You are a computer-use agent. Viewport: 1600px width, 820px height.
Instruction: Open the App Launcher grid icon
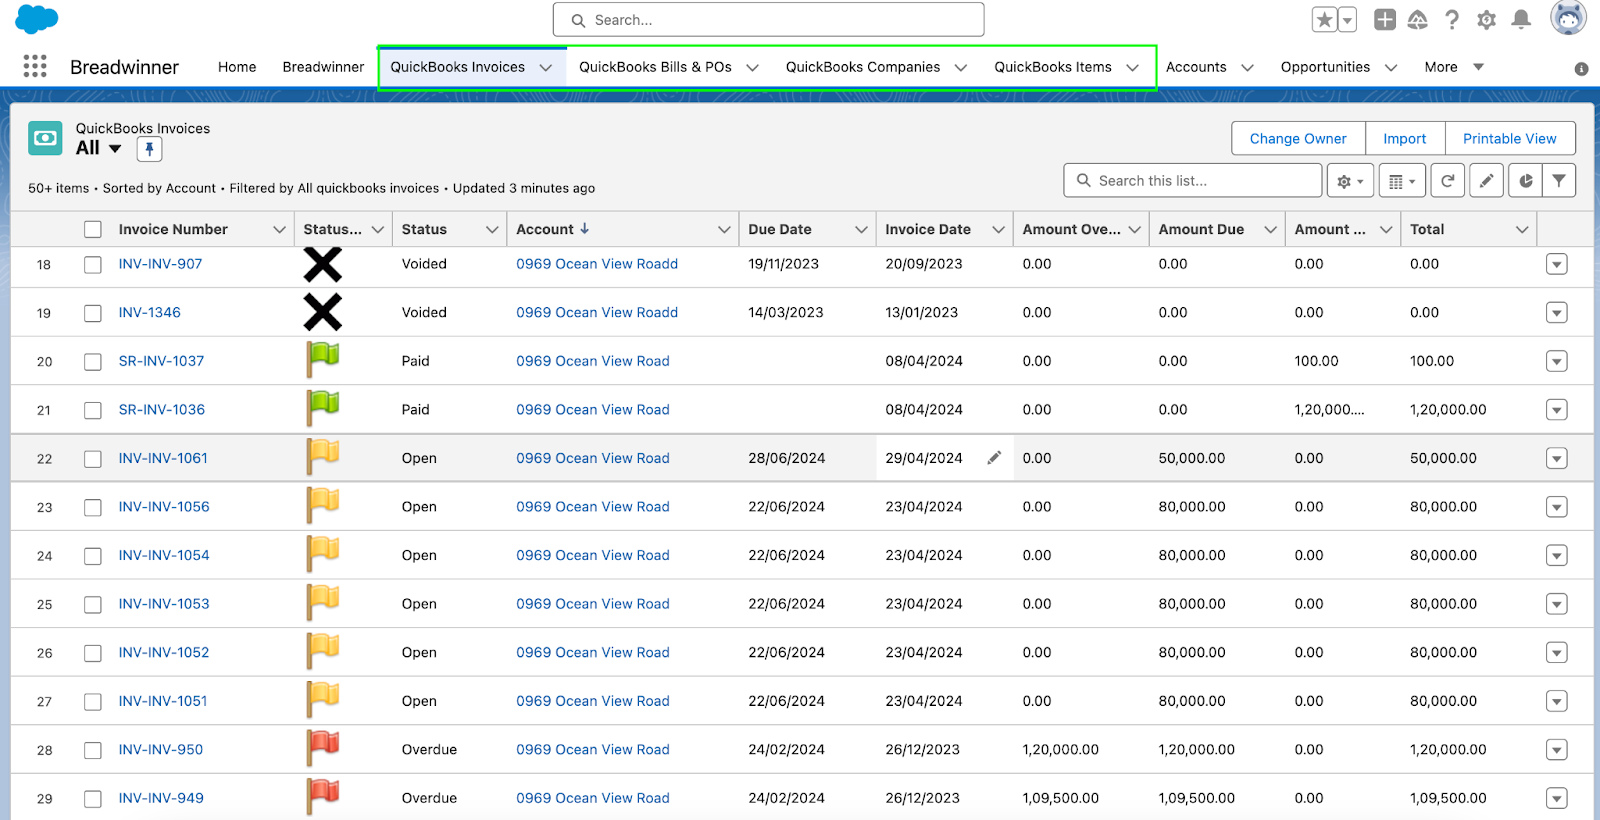point(35,66)
